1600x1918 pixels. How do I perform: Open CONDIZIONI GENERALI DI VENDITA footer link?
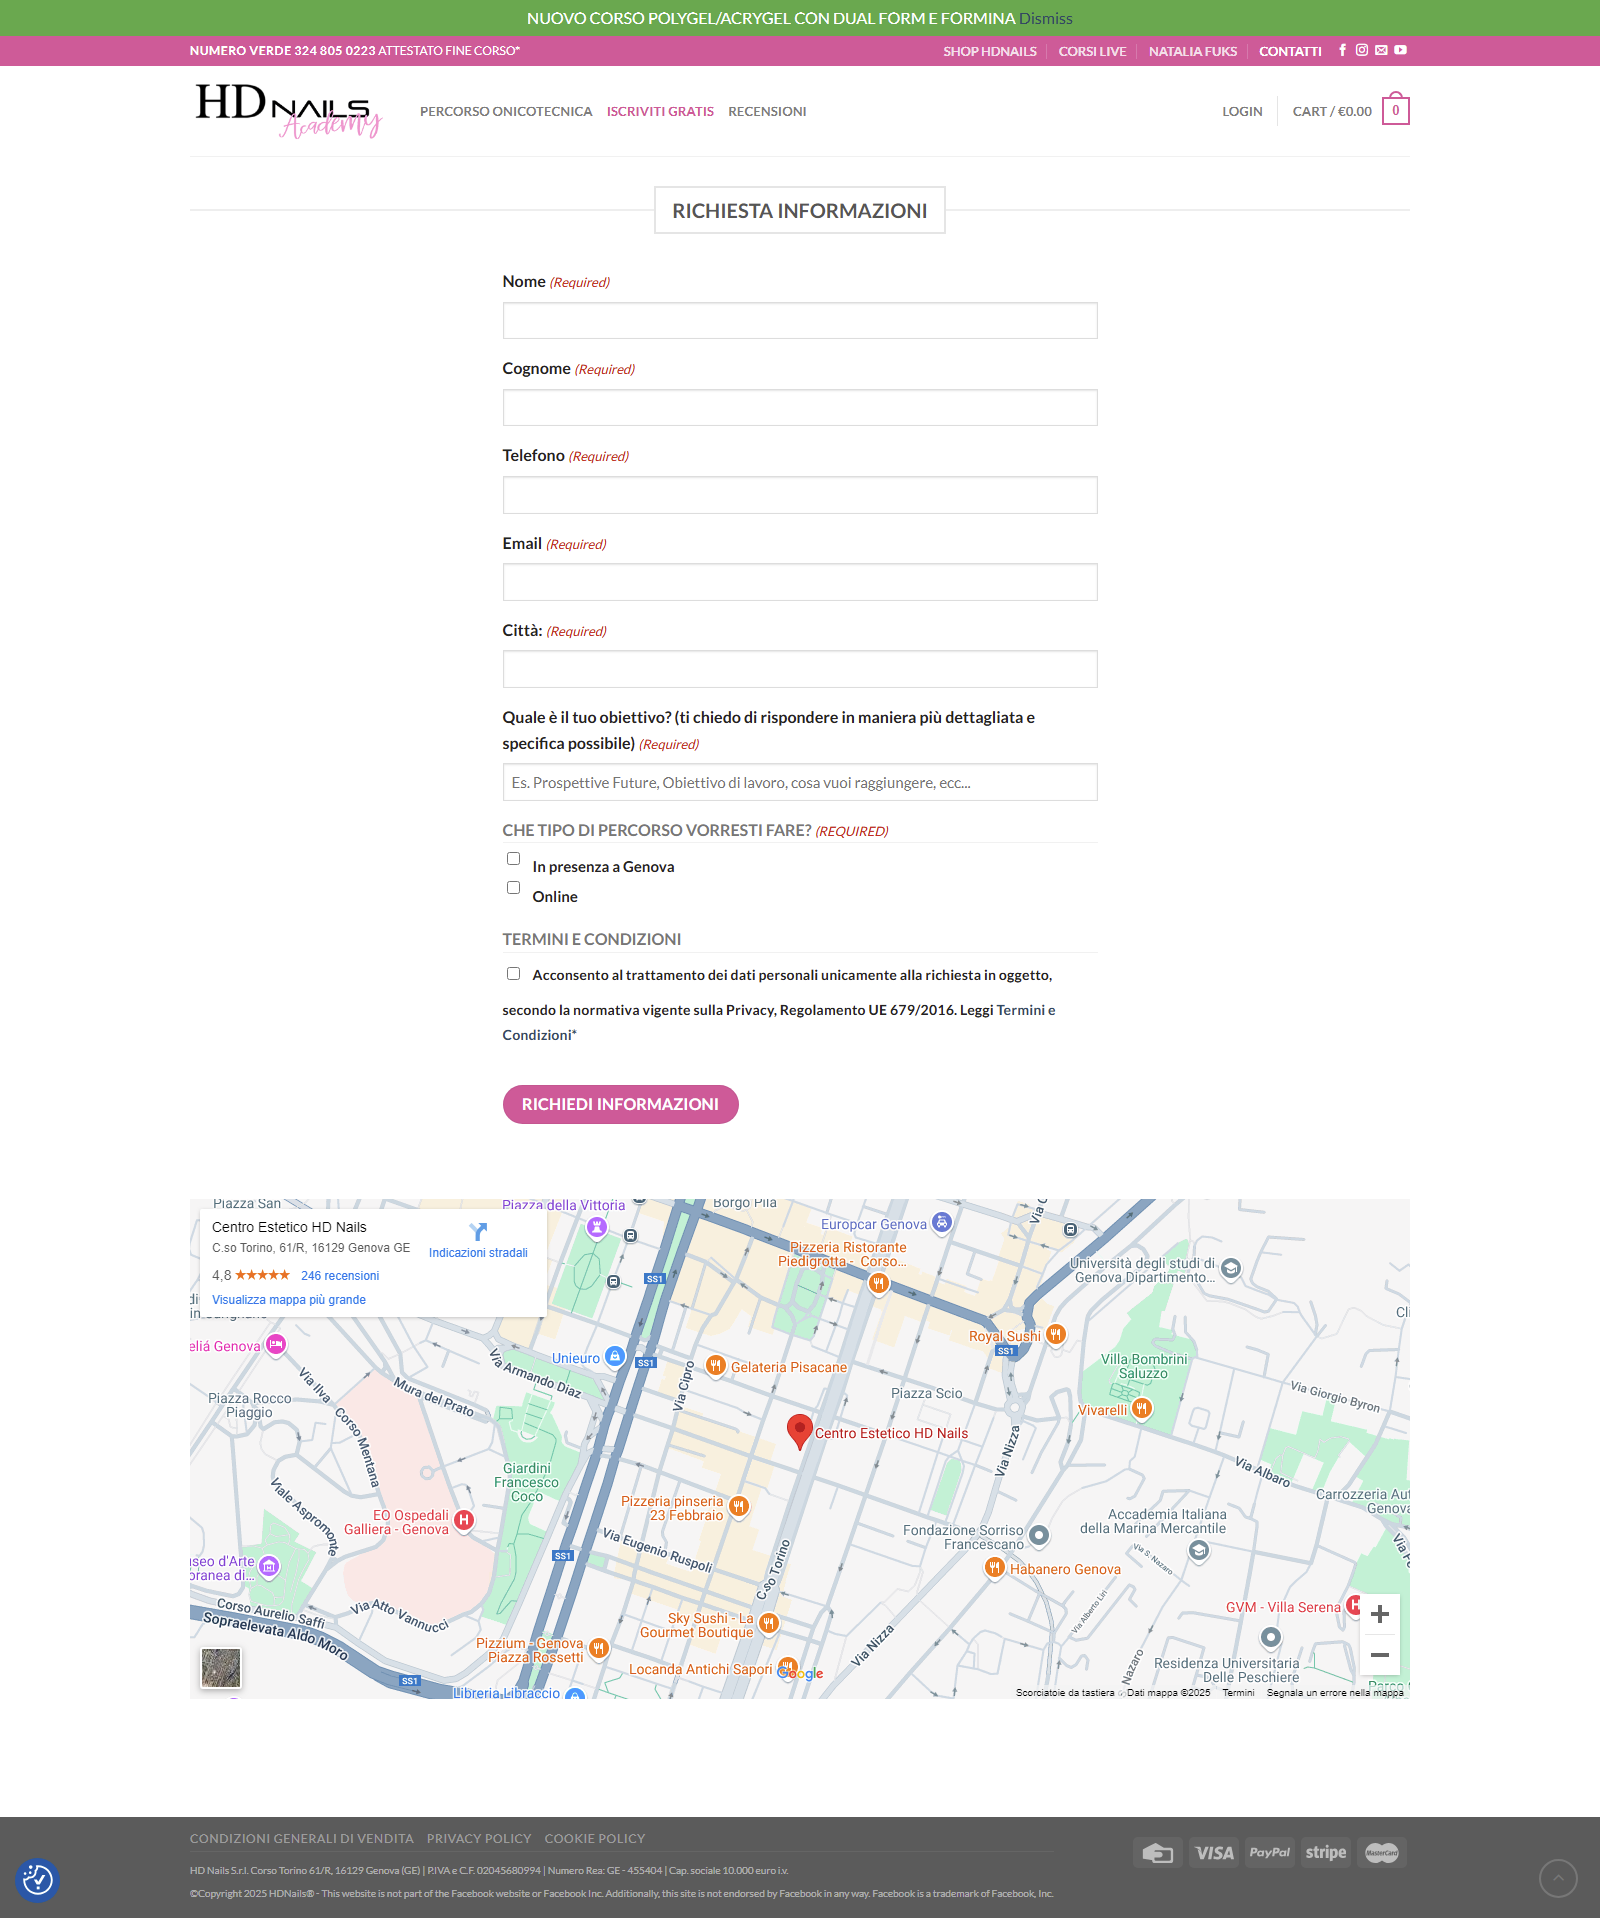click(x=302, y=1838)
